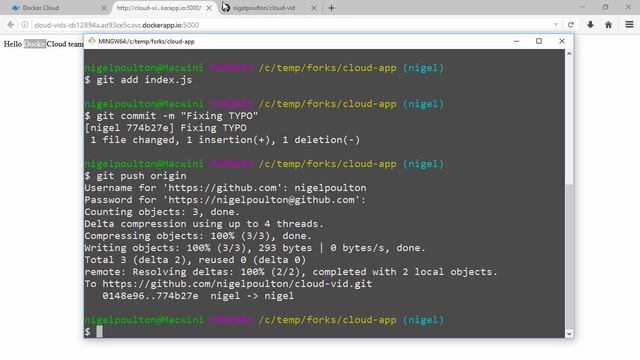This screenshot has width=640, height=360.
Task: Click the terminal vertical scrollbar thumb
Action: 569,256
